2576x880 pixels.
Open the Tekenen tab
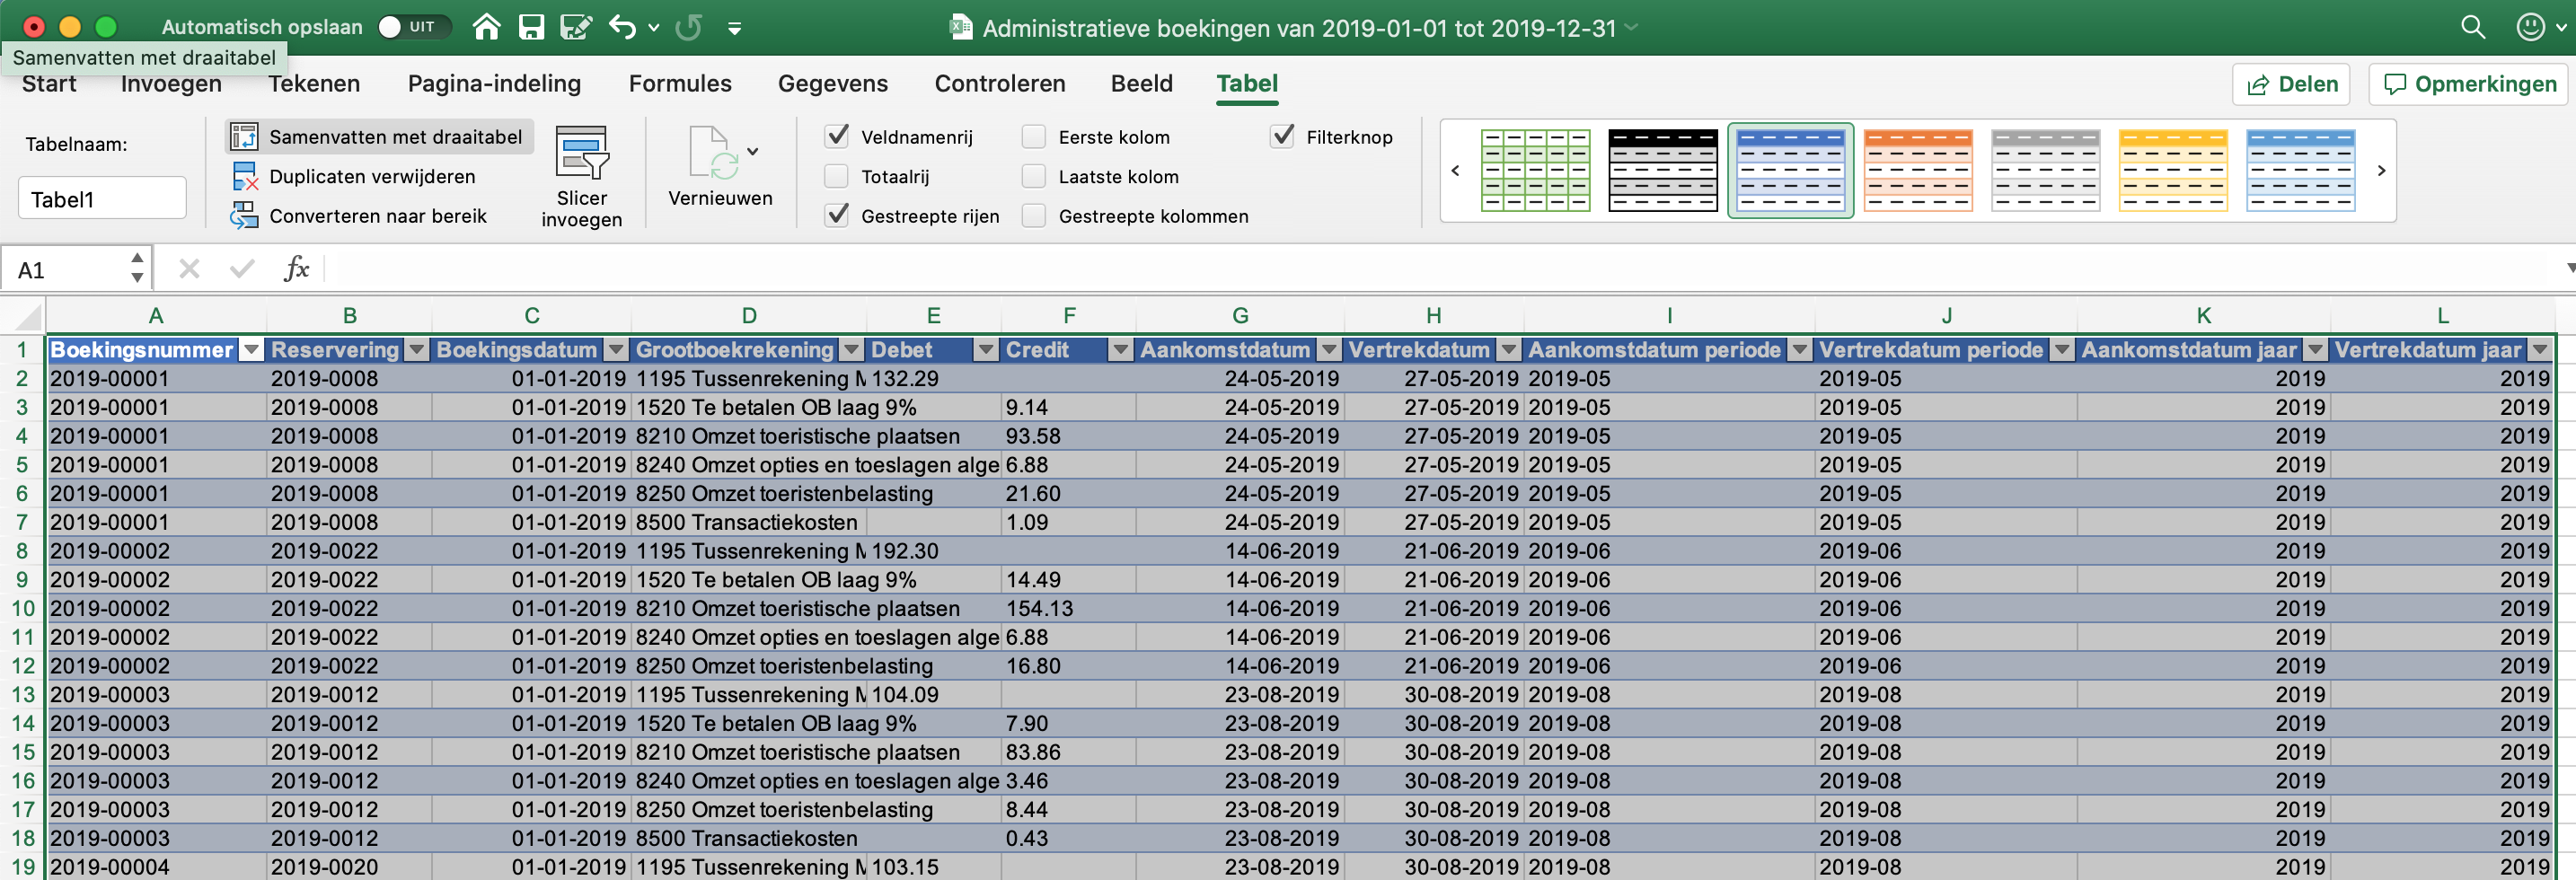click(x=314, y=84)
